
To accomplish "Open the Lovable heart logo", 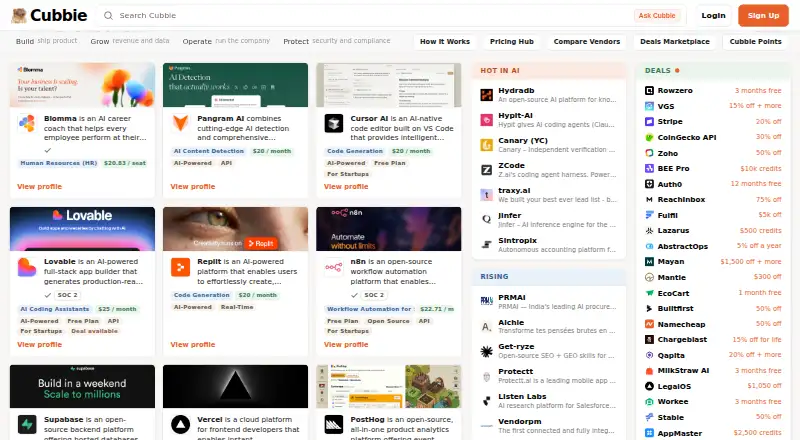I will click(27, 267).
